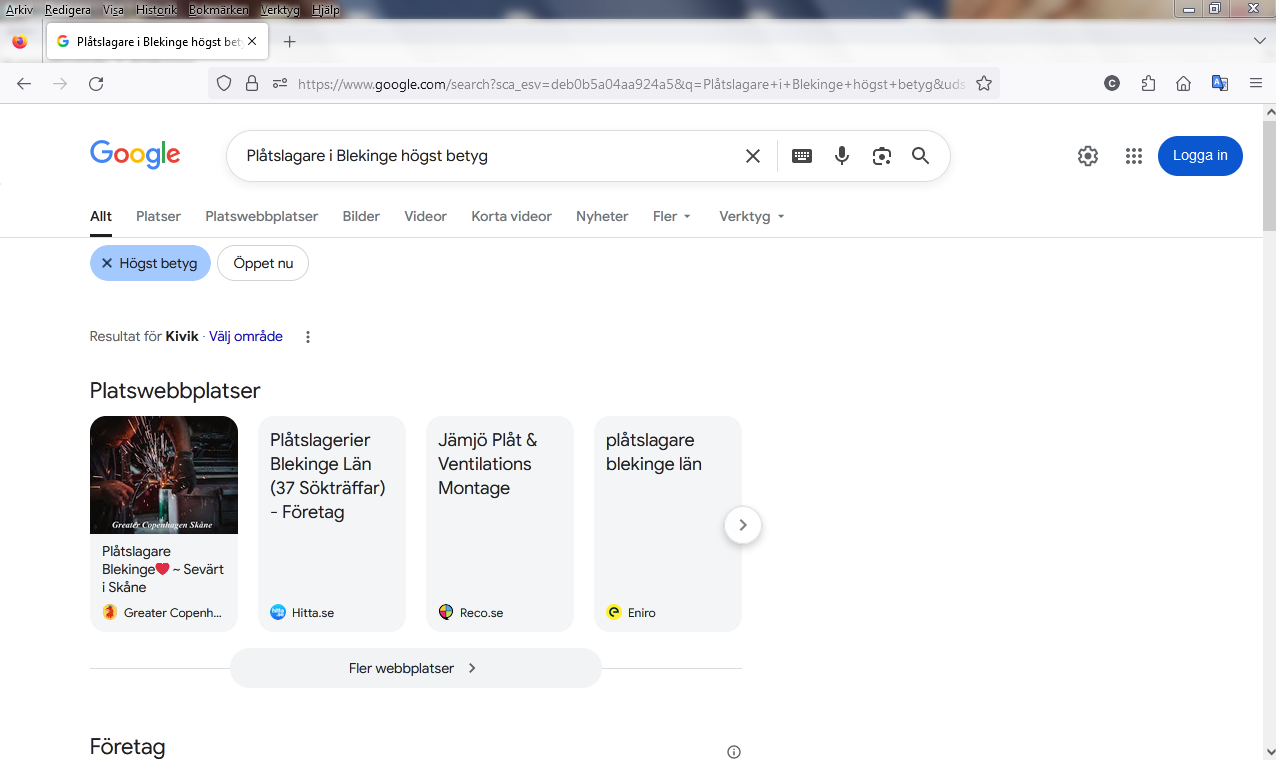Show next carousel results with arrow
The width and height of the screenshot is (1276, 760).
click(743, 524)
